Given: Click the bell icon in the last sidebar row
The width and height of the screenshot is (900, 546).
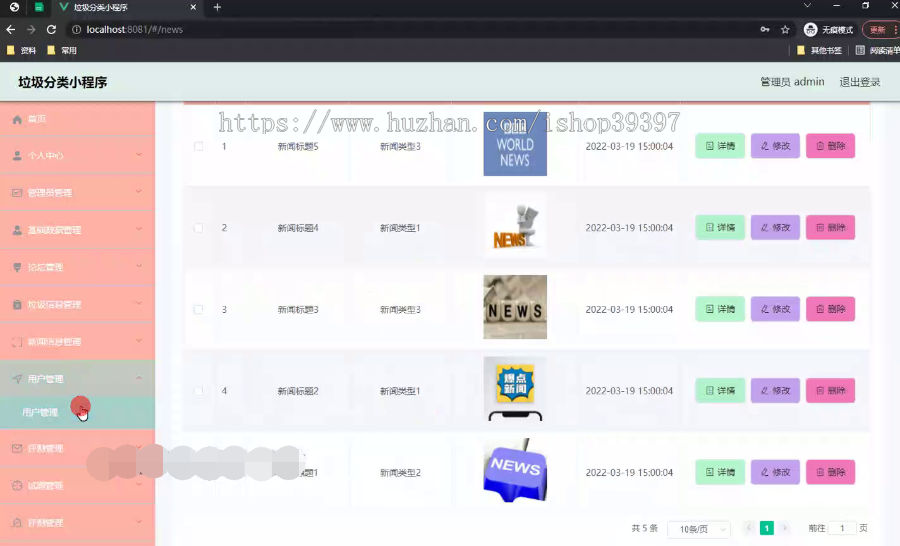Looking at the screenshot, I should coord(17,523).
